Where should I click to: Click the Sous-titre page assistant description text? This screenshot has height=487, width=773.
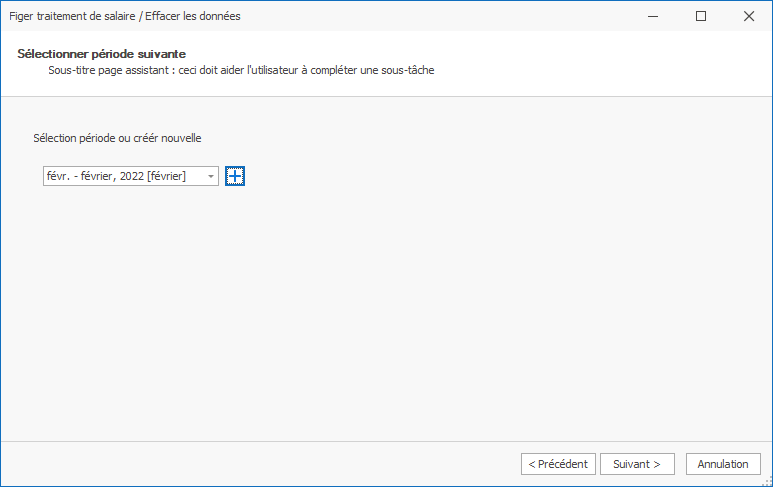241,70
